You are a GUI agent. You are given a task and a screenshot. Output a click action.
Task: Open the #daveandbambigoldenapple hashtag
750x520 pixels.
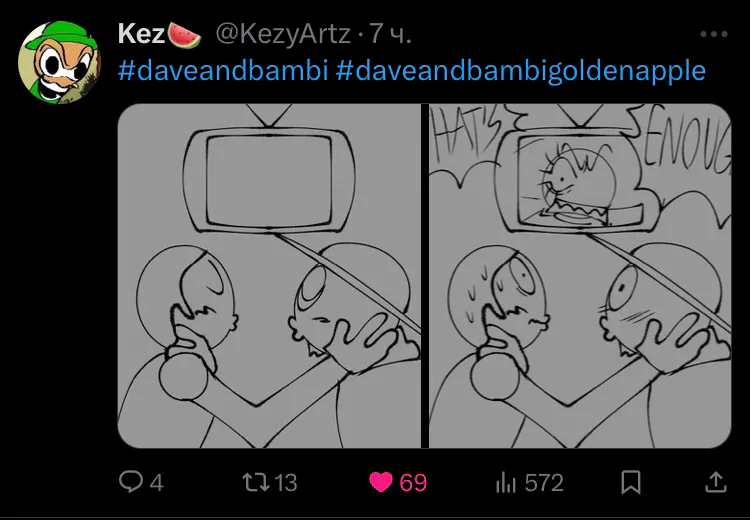pyautogui.click(x=520, y=71)
